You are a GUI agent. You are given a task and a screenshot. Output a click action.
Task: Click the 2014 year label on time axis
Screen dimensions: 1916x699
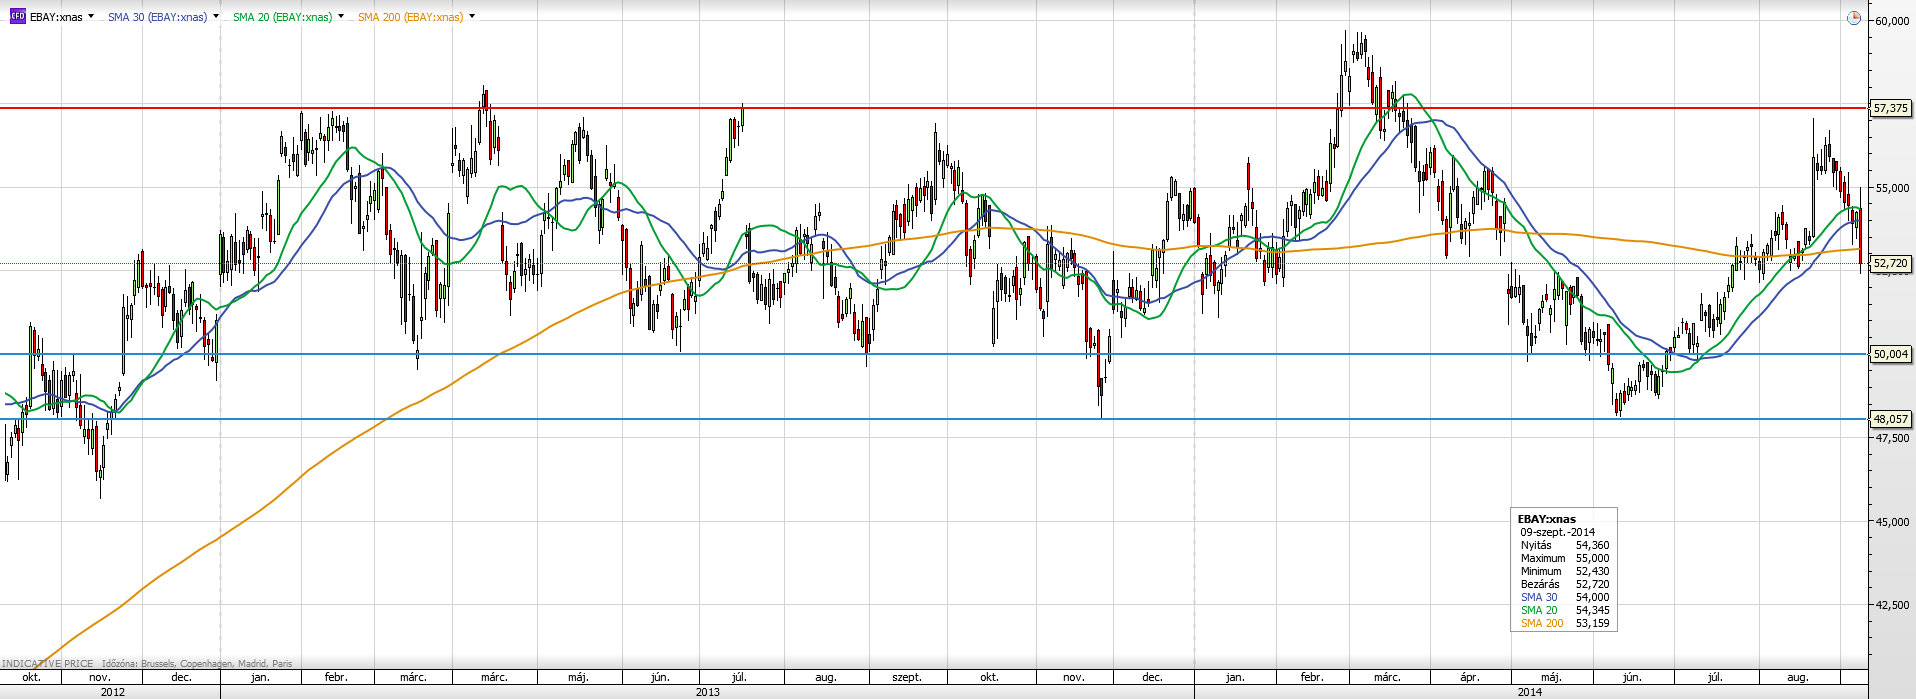(1529, 692)
